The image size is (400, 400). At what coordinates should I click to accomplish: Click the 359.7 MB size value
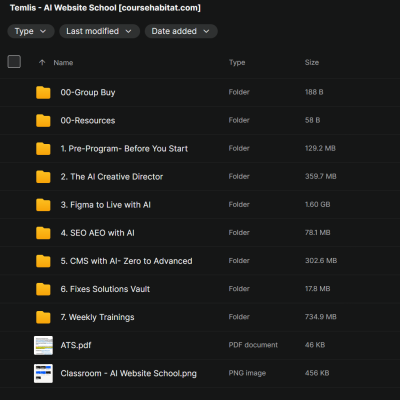click(x=321, y=176)
